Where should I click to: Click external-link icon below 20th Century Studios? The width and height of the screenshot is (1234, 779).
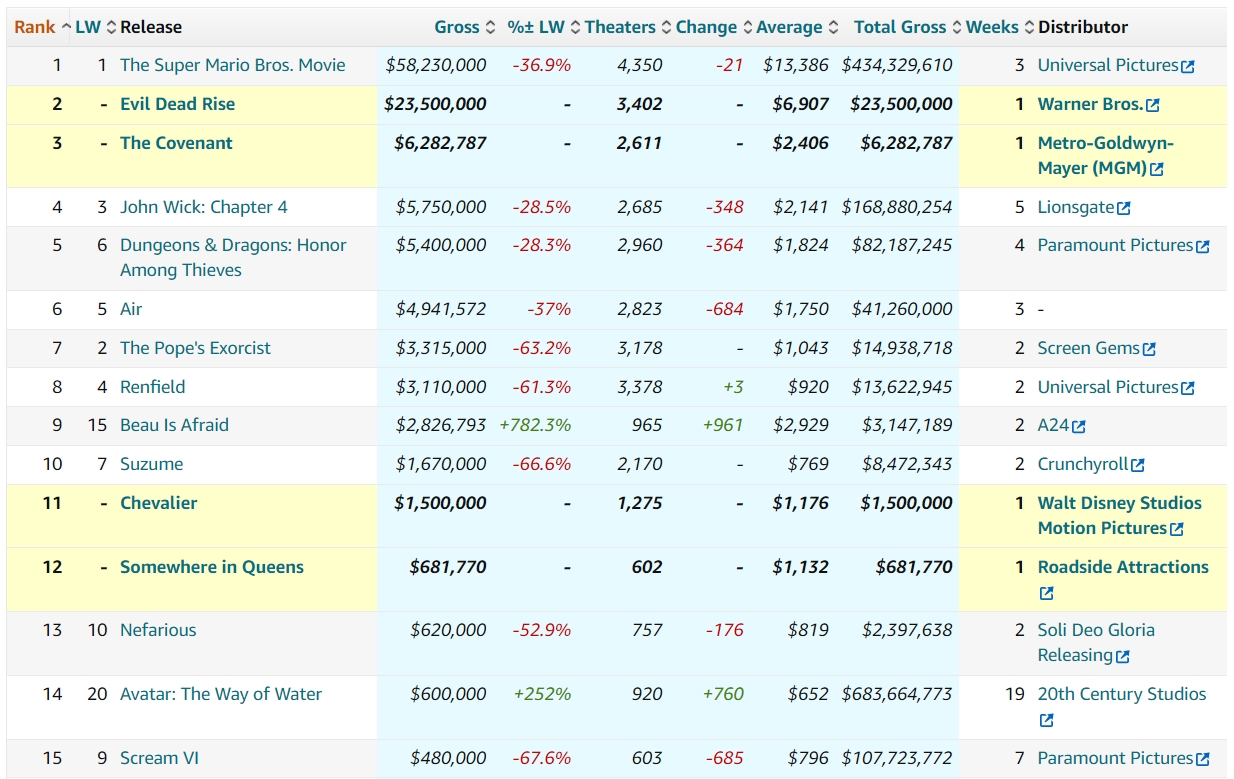1046,720
